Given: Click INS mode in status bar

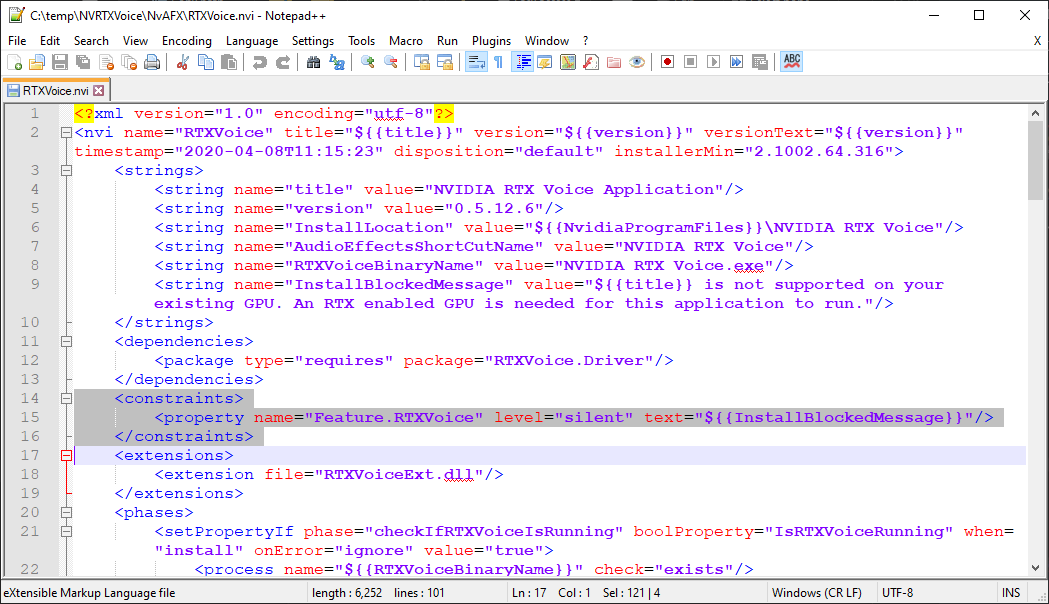Looking at the screenshot, I should tap(1011, 593).
